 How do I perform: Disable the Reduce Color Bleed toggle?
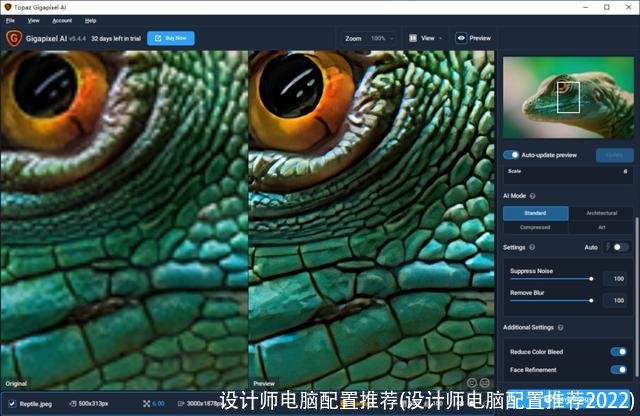617,351
